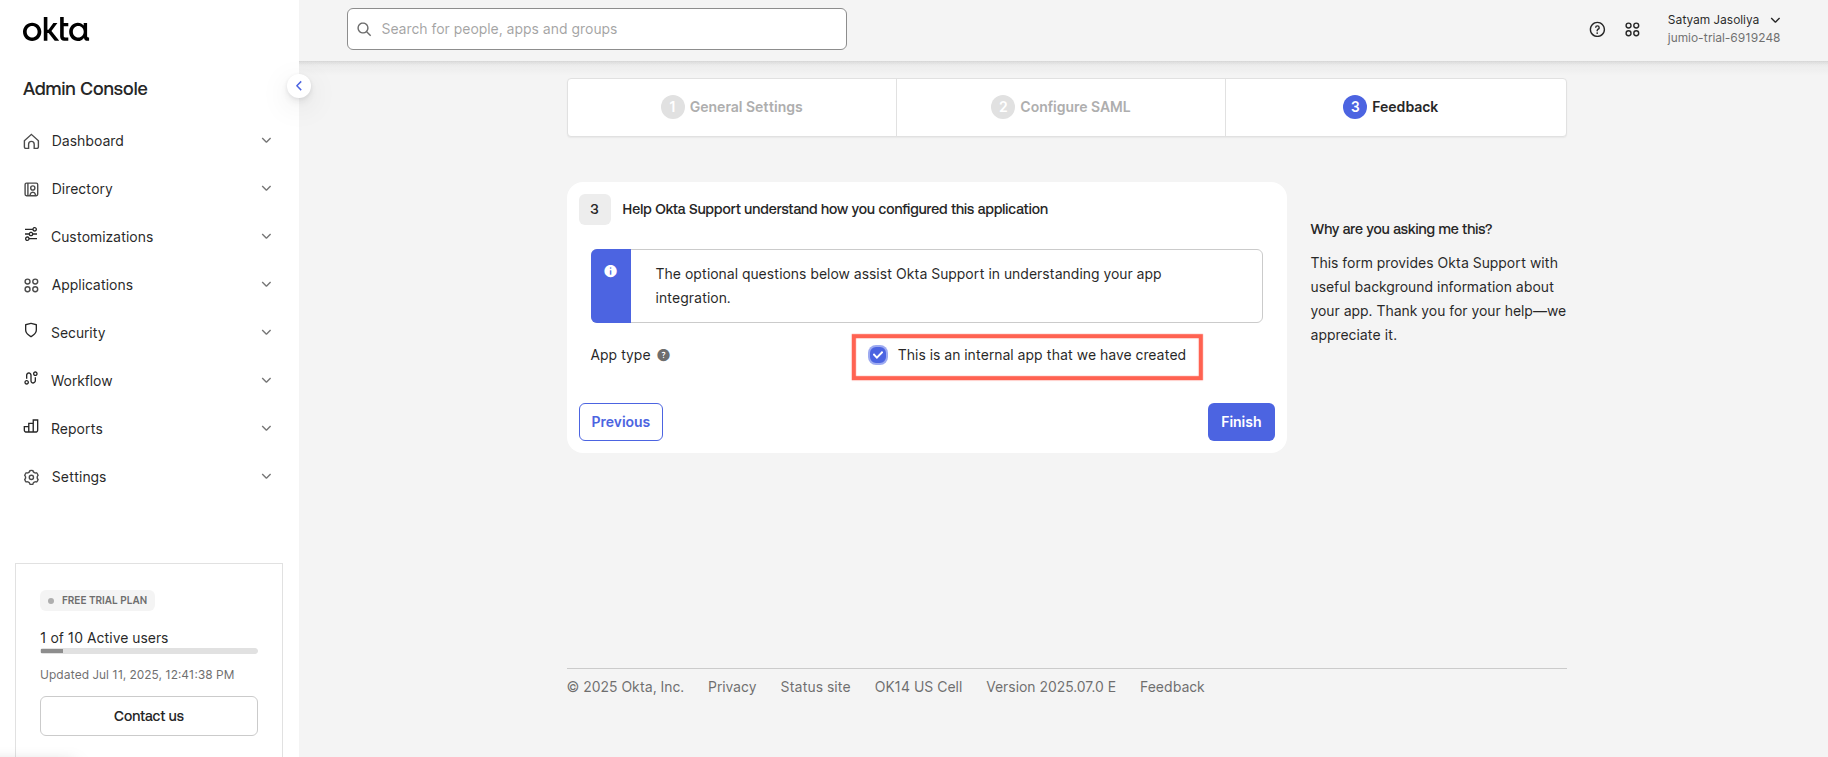Open the help question mark icon

coord(1597,30)
